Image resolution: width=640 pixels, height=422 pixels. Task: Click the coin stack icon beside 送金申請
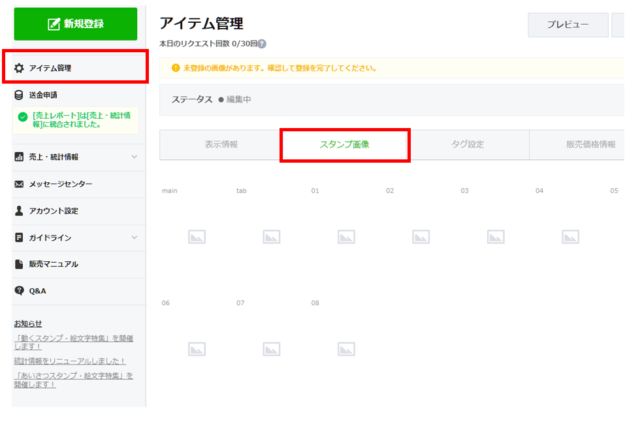(x=19, y=95)
